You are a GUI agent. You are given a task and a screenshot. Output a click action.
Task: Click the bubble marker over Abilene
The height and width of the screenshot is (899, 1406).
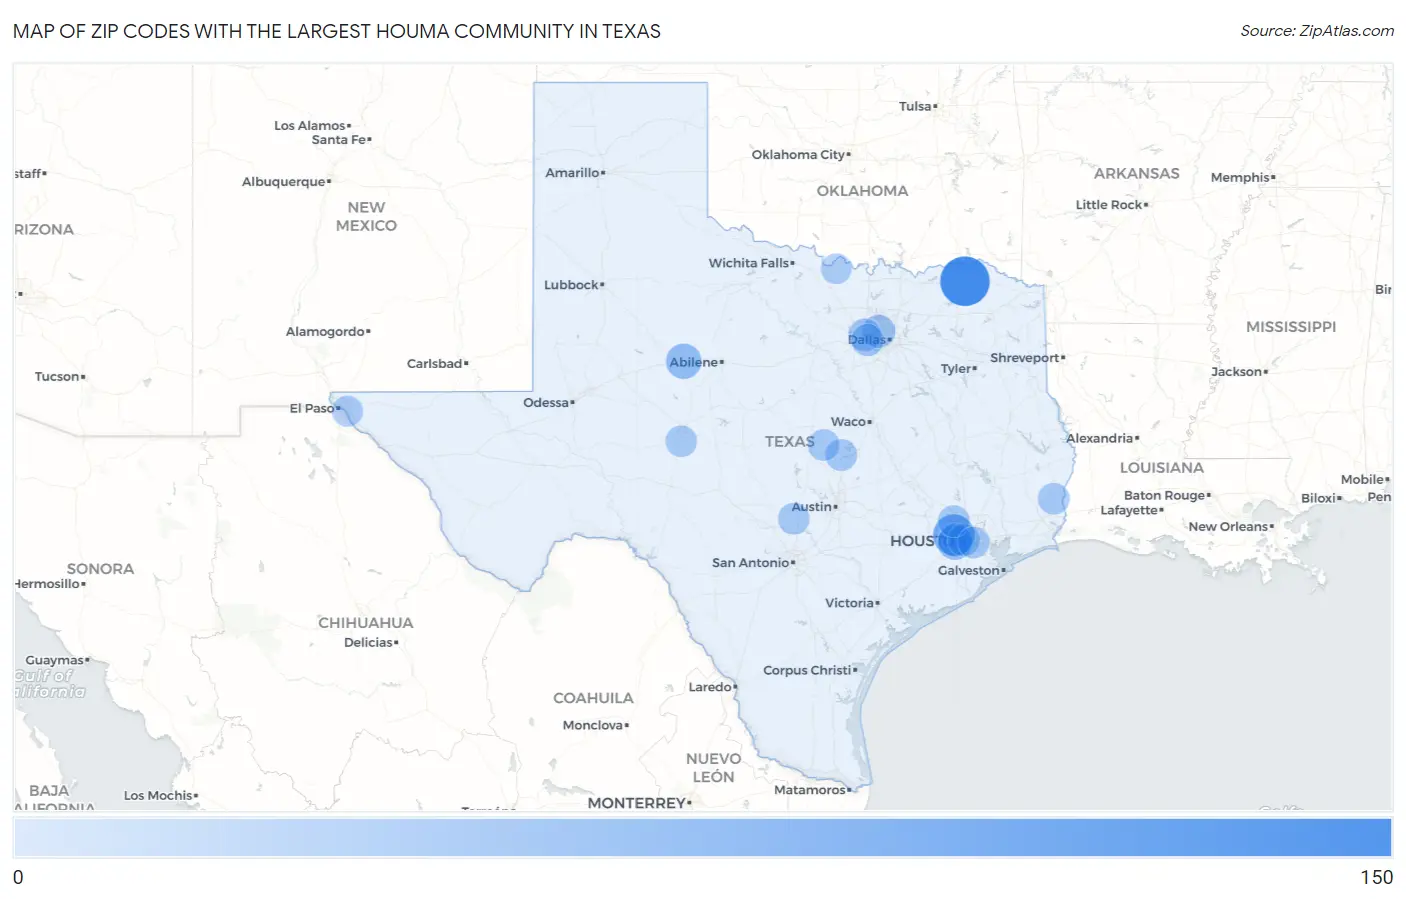tap(684, 361)
